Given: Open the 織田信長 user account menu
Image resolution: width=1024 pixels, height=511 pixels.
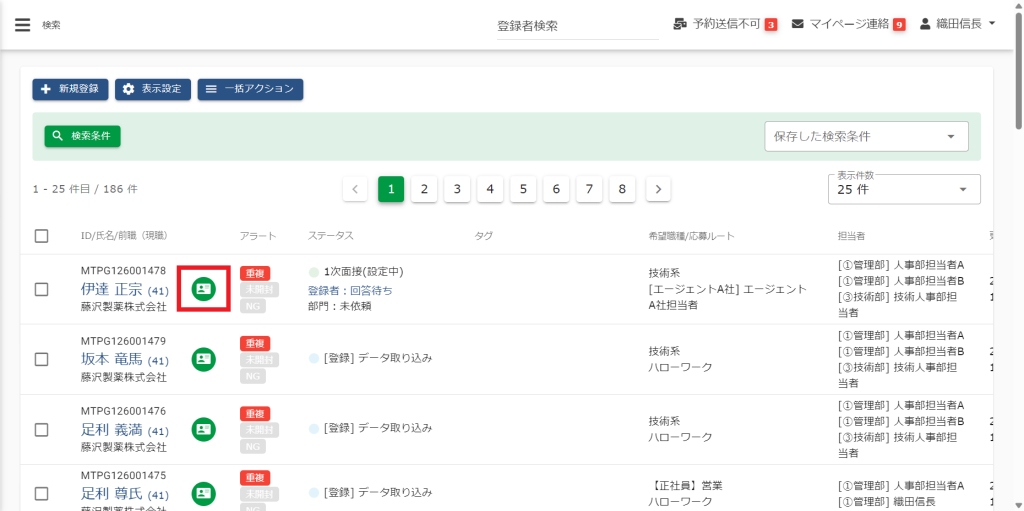Looking at the screenshot, I should coord(957,24).
